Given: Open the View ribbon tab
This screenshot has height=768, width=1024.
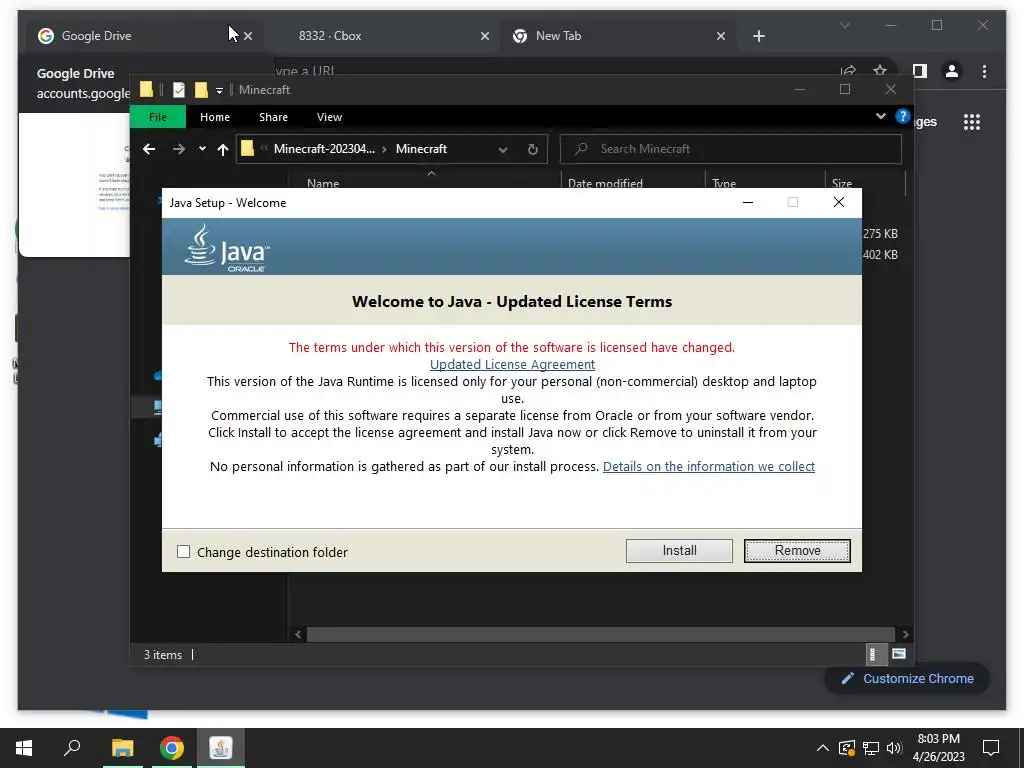Looking at the screenshot, I should pos(329,117).
